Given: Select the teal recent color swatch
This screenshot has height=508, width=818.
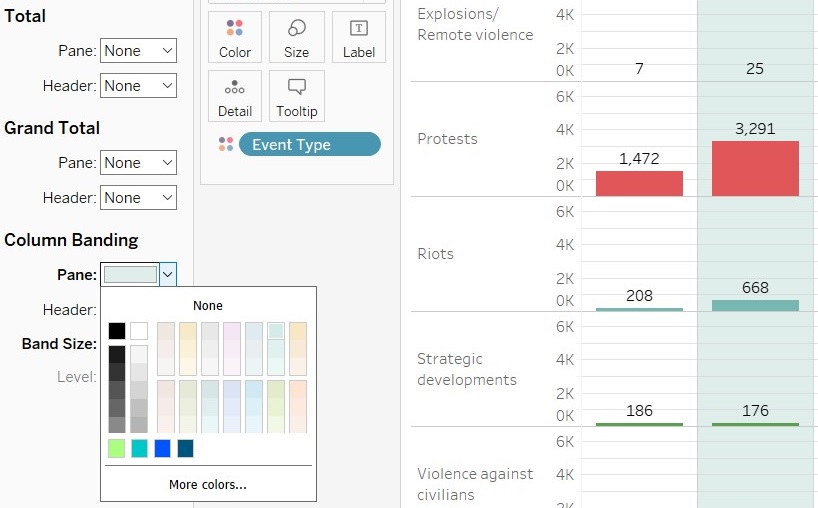Looking at the screenshot, I should click(139, 449).
